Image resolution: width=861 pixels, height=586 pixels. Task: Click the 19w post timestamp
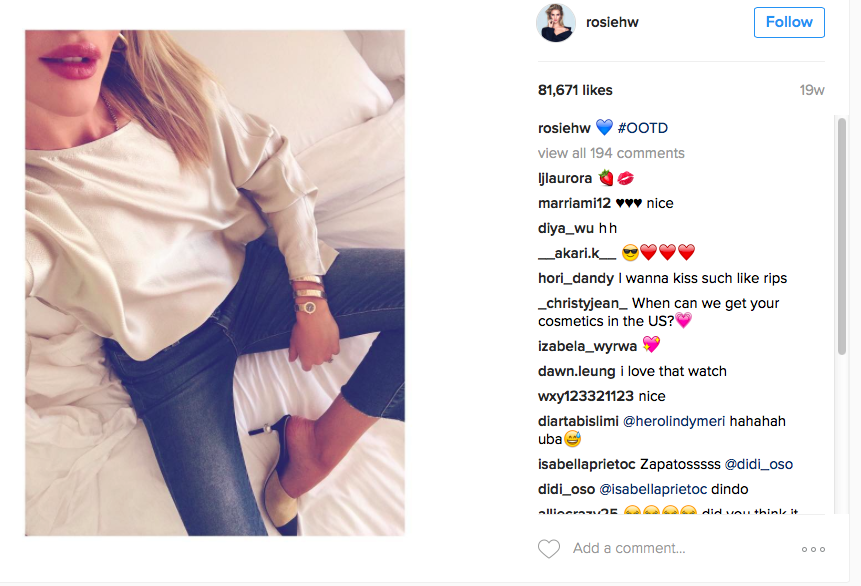coord(812,90)
